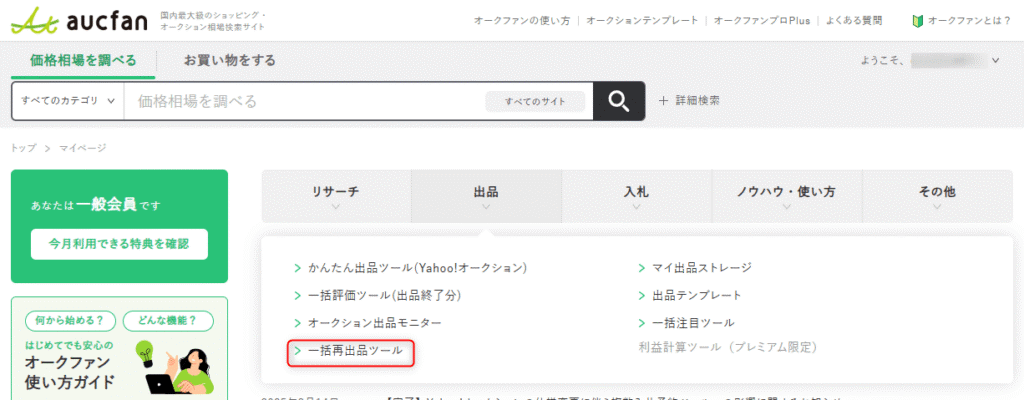Screen dimensions: 1024x400
Task: Click the green beginner mark icon
Action: coord(918,21)
